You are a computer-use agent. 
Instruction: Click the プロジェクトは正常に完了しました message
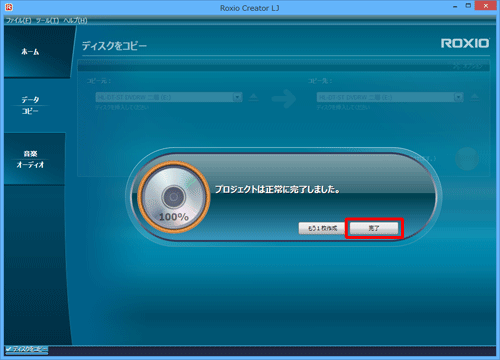pos(277,189)
